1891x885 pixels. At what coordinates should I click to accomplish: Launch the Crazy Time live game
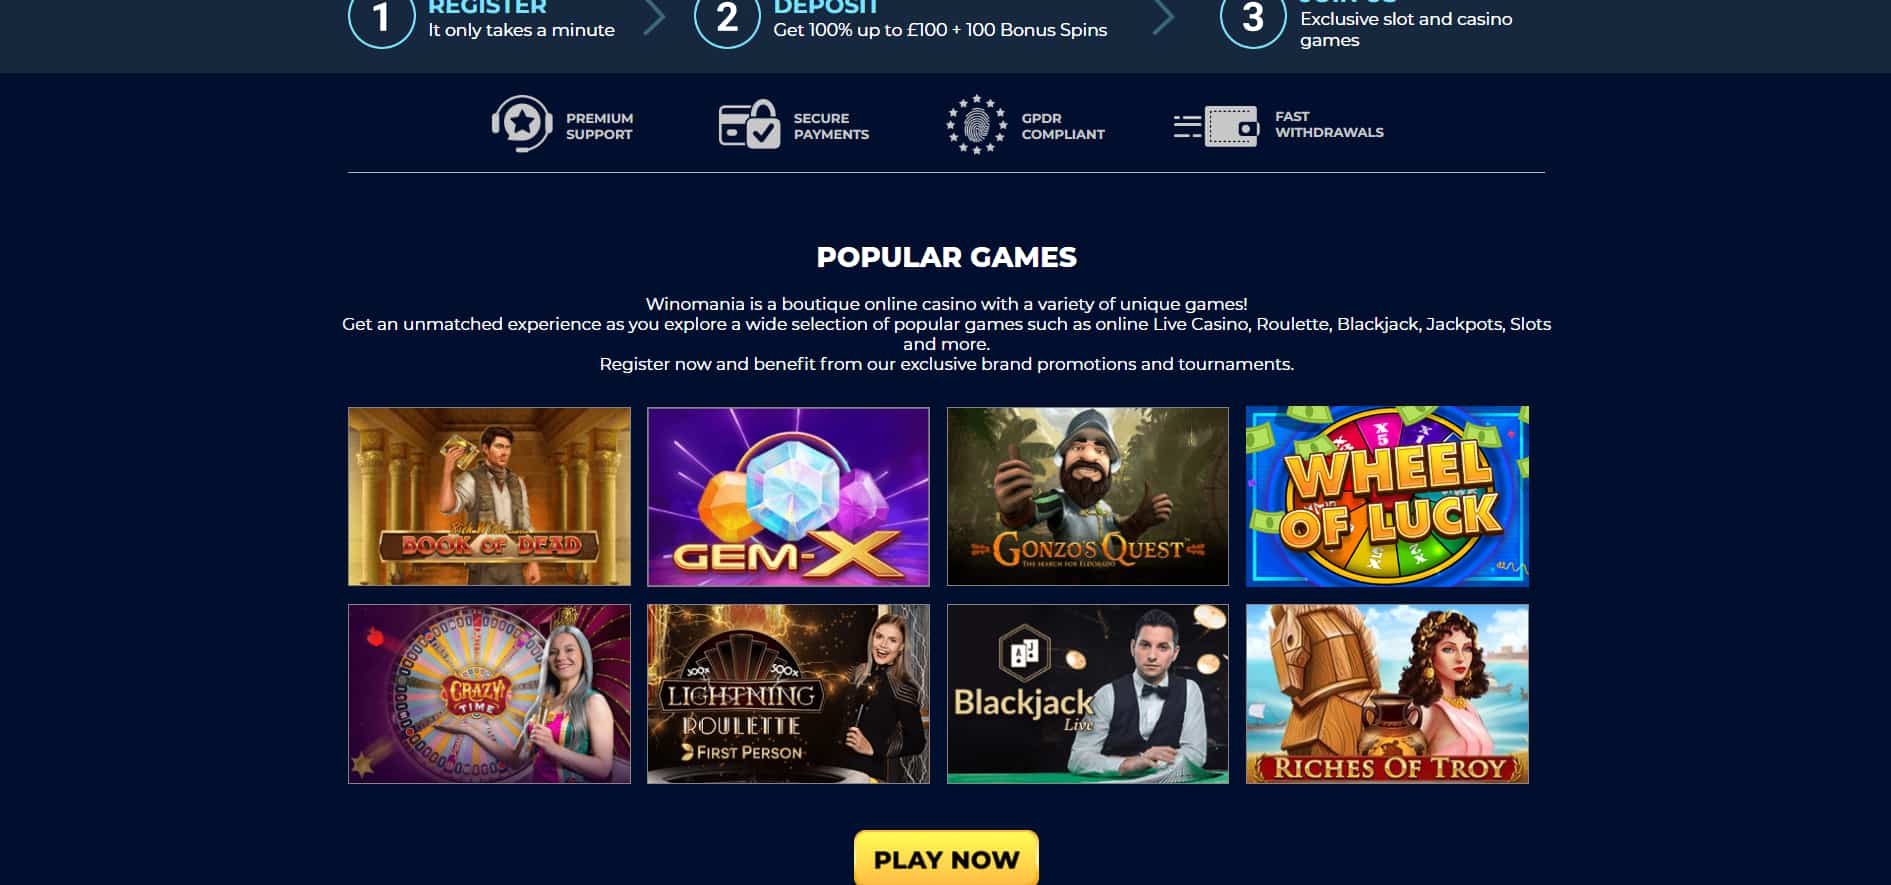(489, 694)
